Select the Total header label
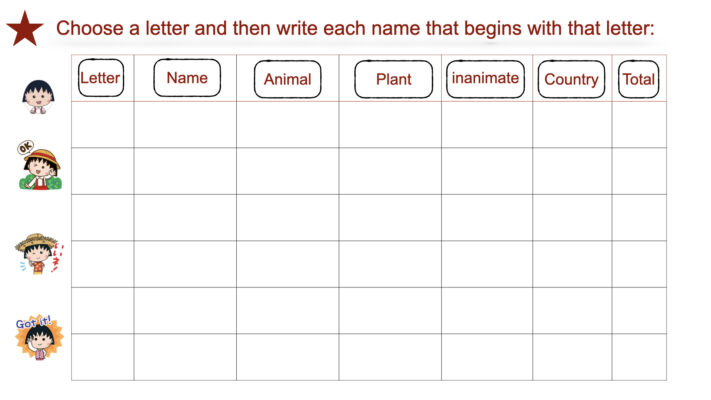The image size is (711, 400). 638,79
